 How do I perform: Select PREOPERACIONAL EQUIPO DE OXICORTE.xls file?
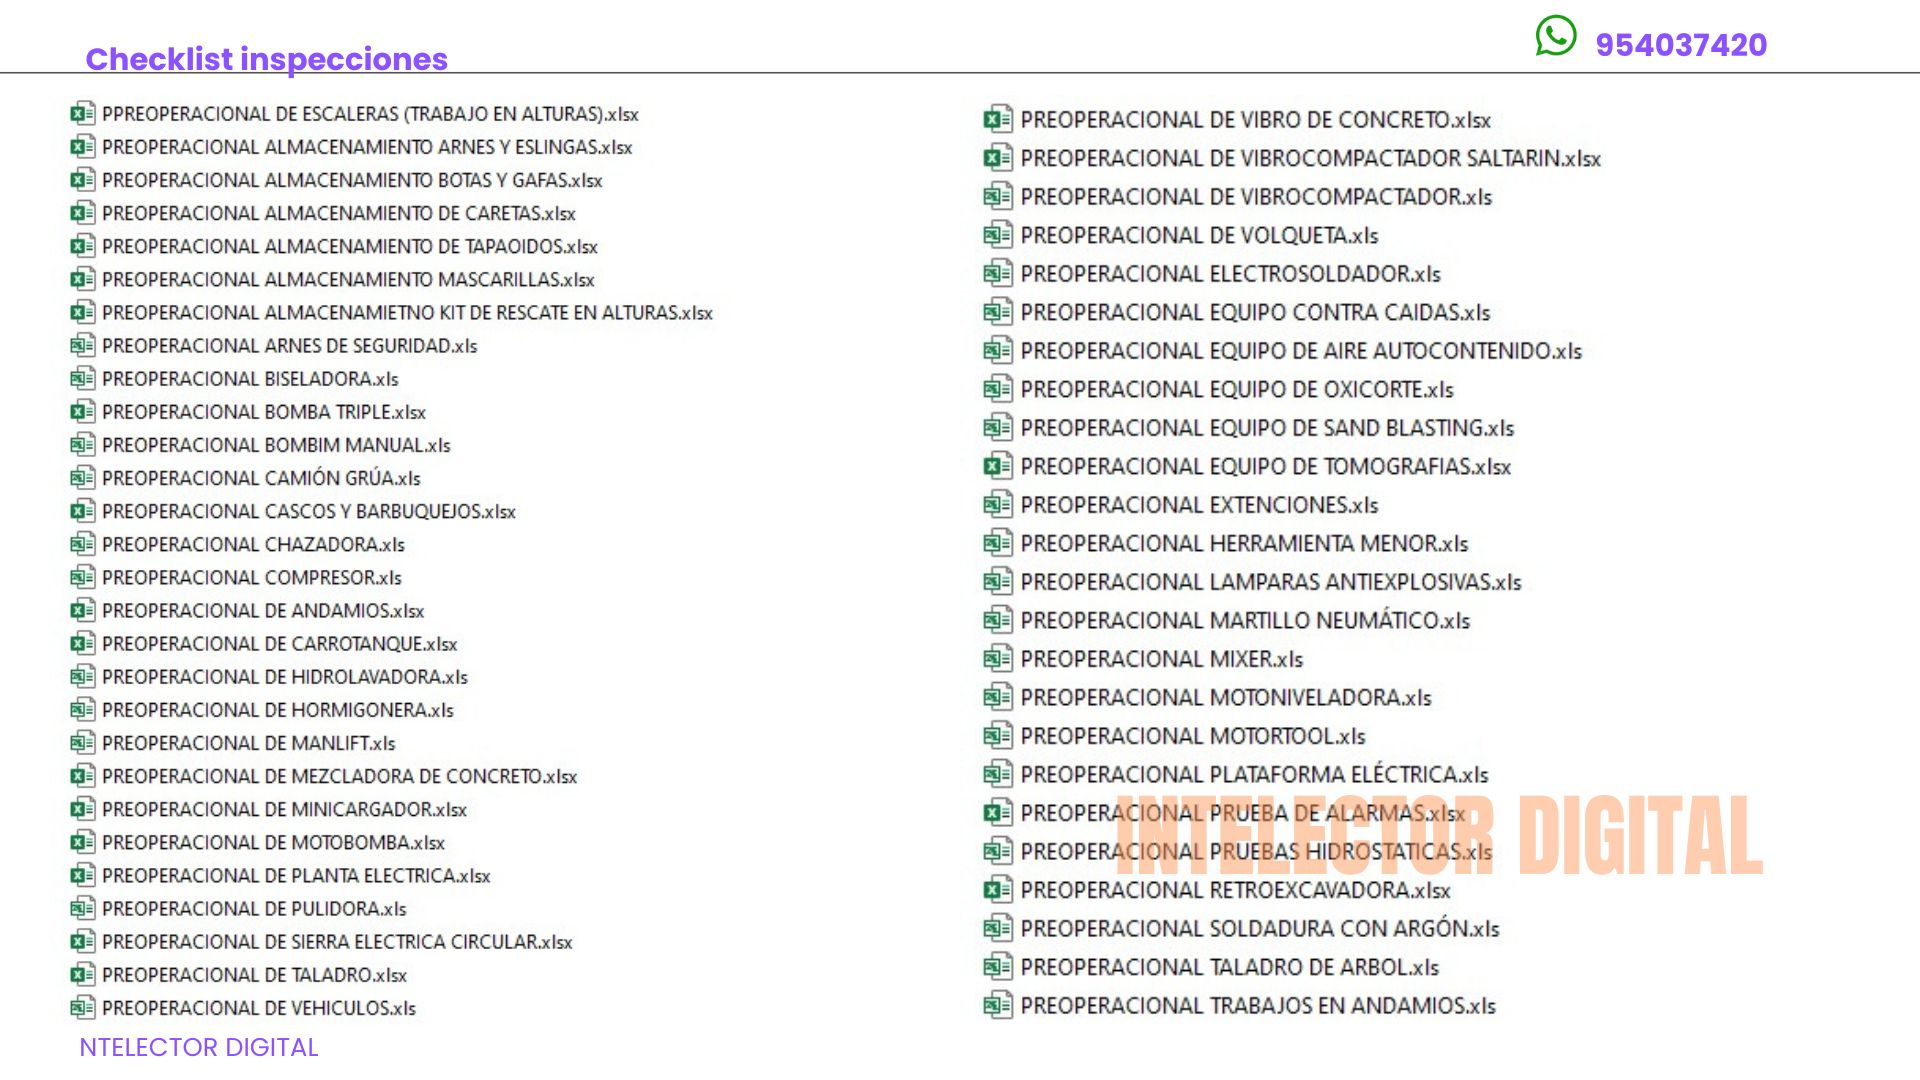1236,389
